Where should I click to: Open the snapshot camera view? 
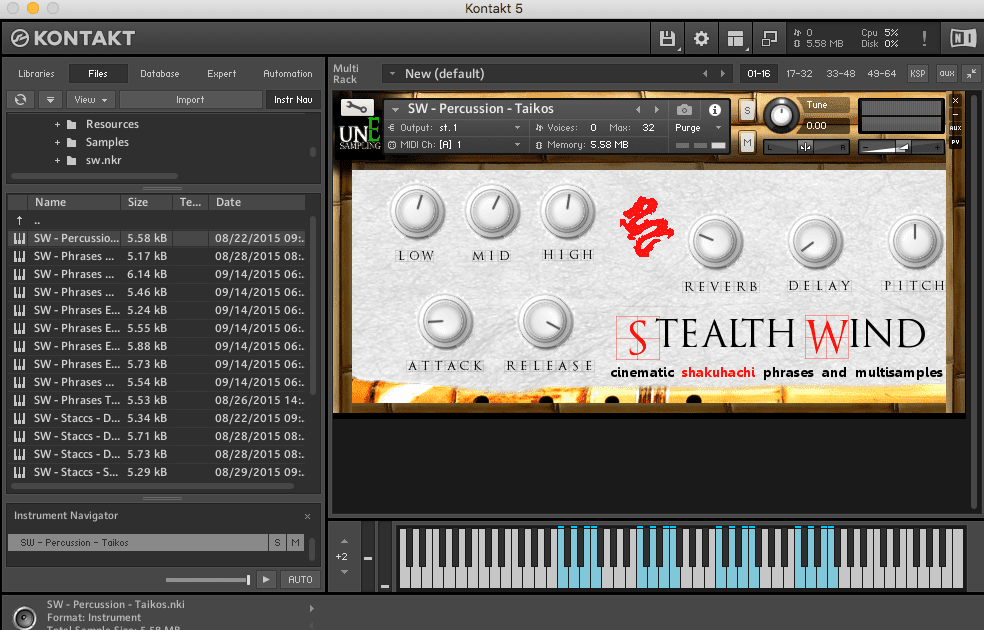(x=684, y=110)
